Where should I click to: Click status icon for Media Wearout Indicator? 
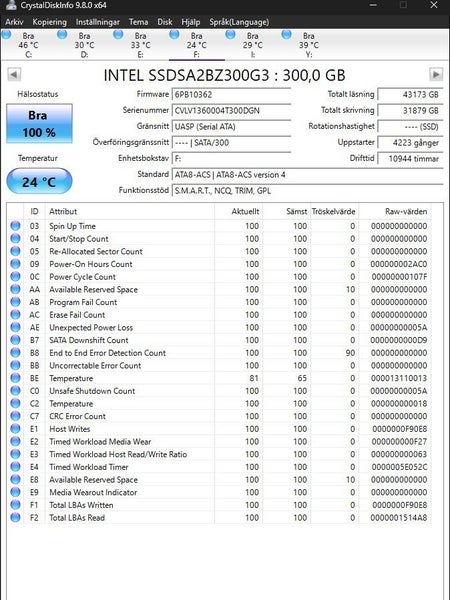pyautogui.click(x=15, y=492)
